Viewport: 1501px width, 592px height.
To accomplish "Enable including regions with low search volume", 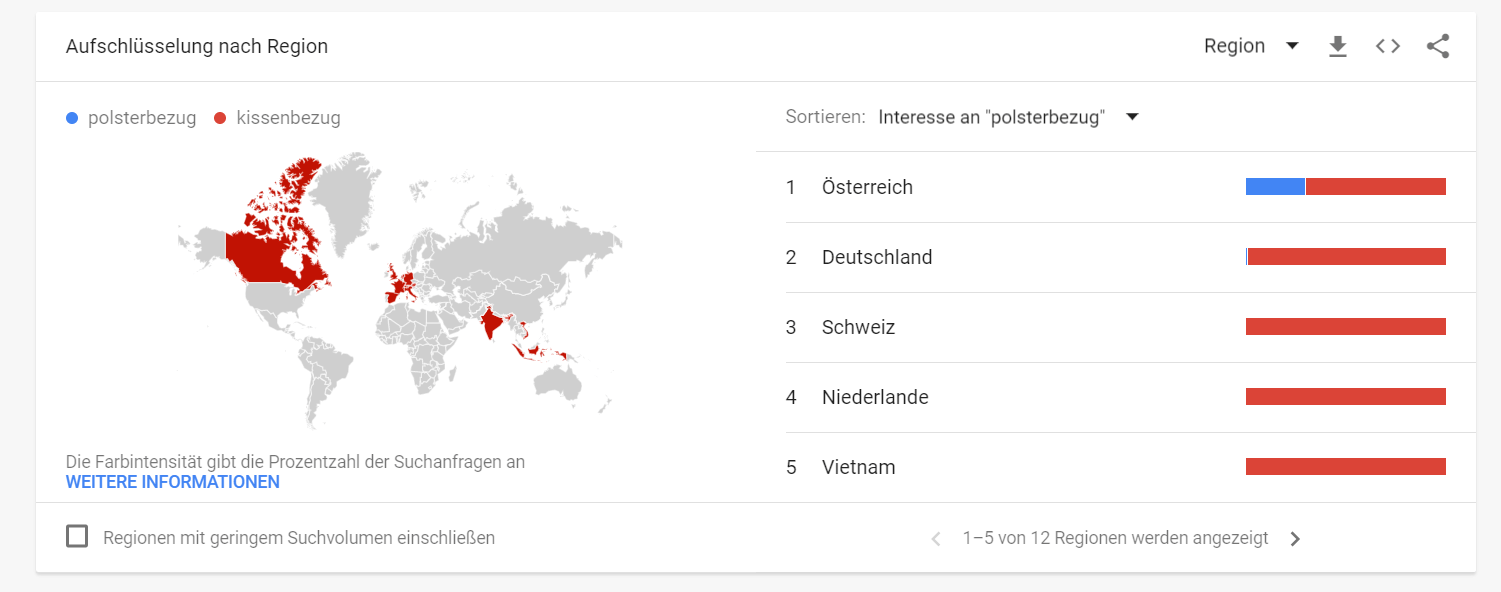I will coord(77,537).
